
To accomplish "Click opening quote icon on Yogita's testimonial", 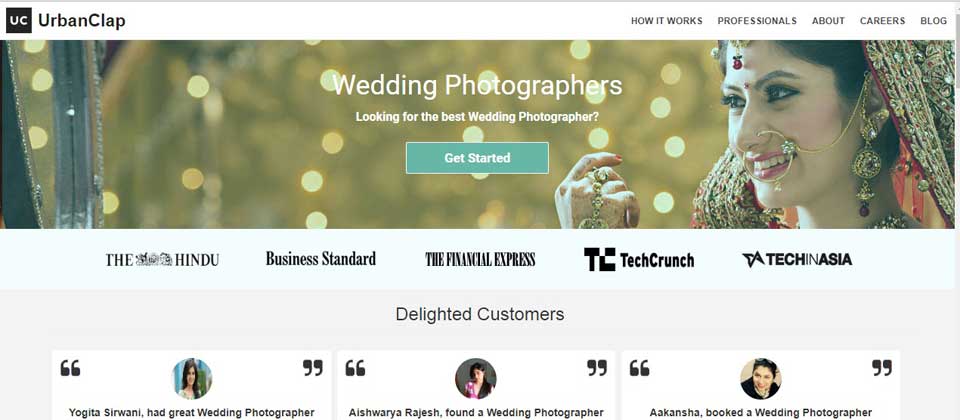I will [70, 368].
